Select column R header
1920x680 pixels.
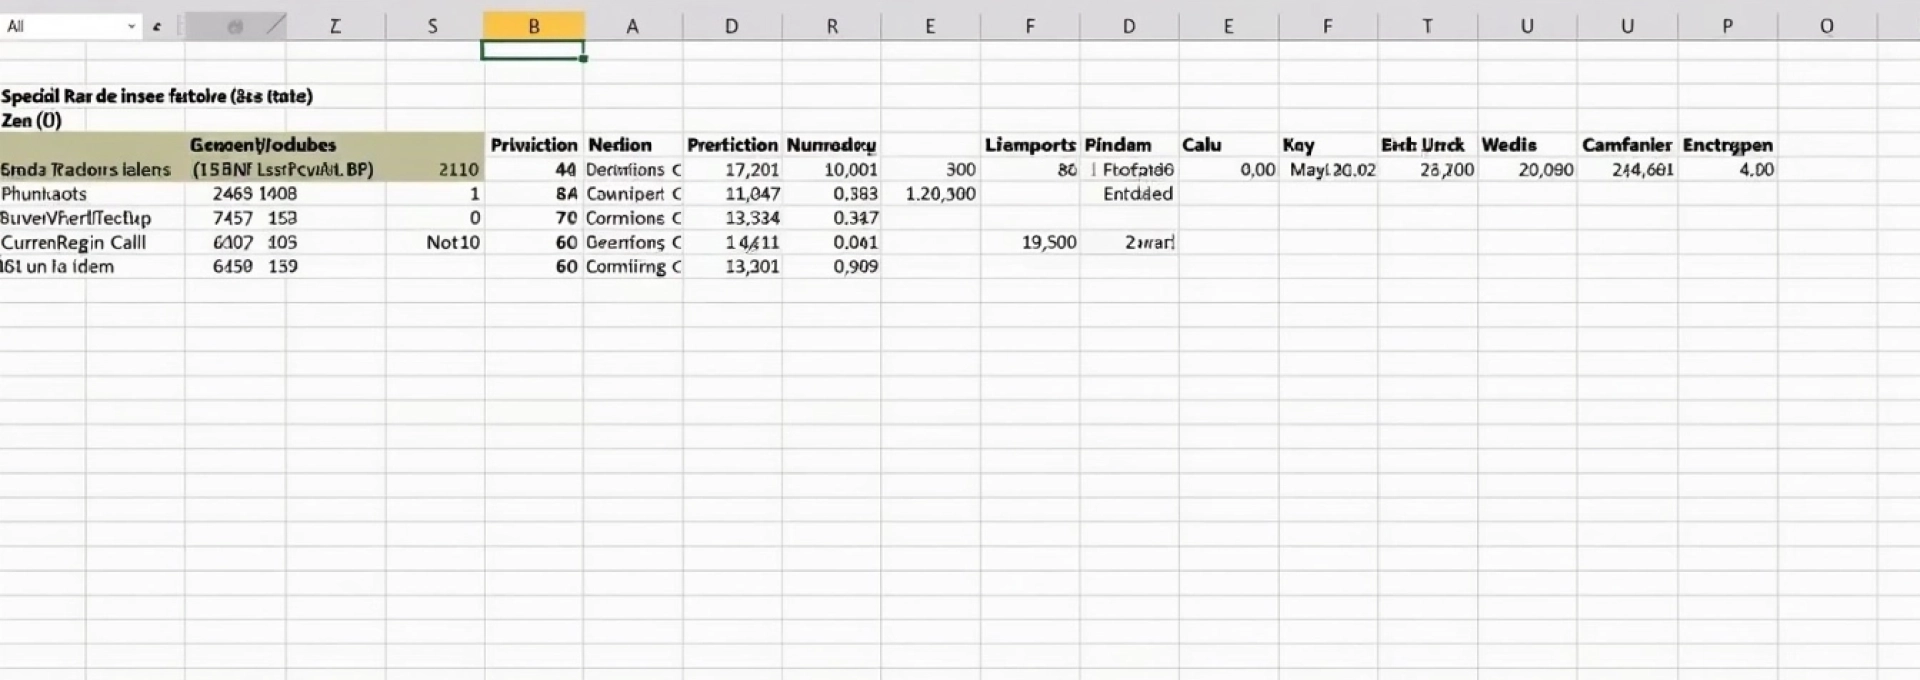pos(832,27)
